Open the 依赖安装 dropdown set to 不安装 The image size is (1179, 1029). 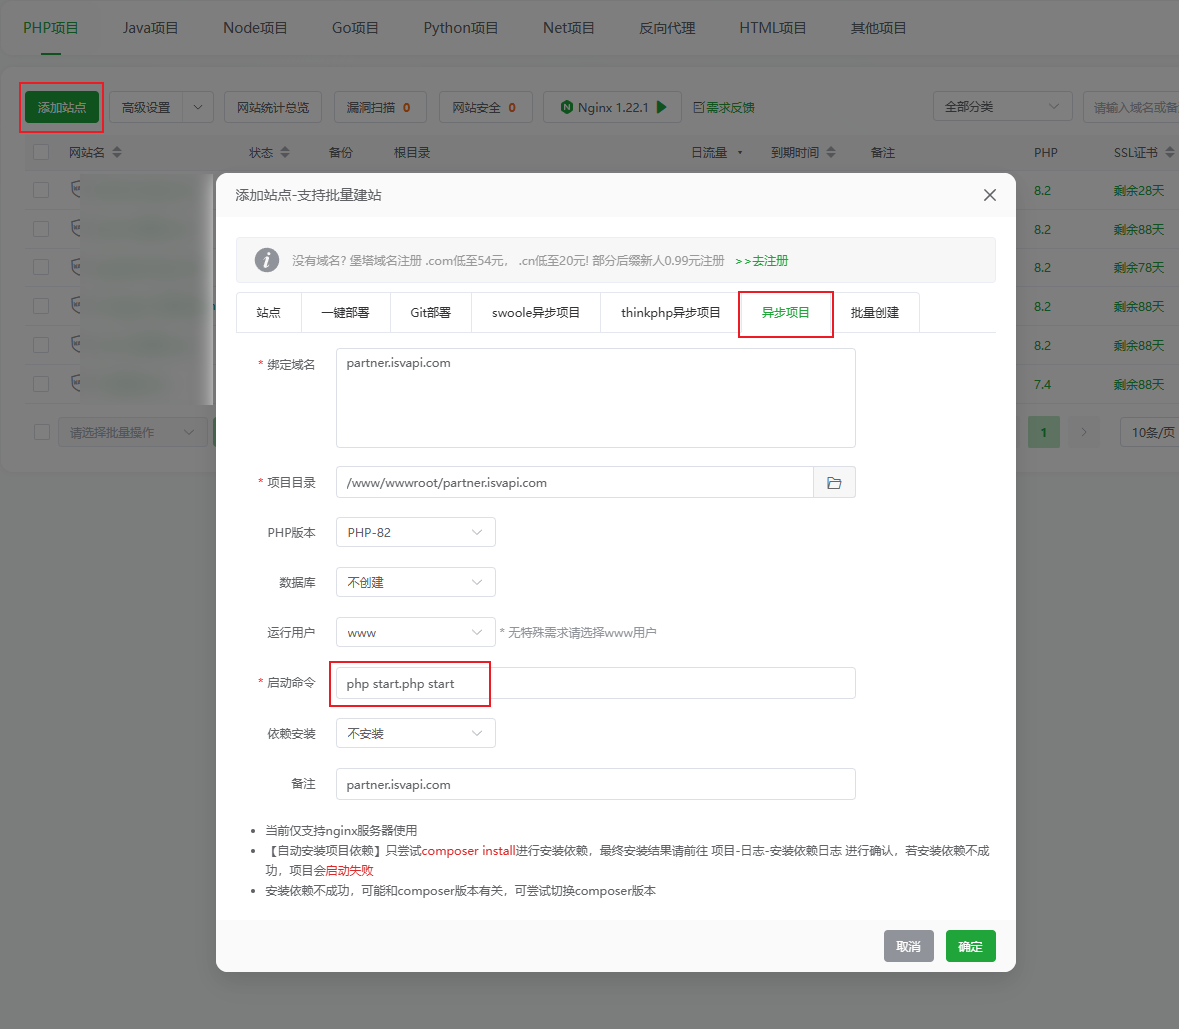[415, 734]
